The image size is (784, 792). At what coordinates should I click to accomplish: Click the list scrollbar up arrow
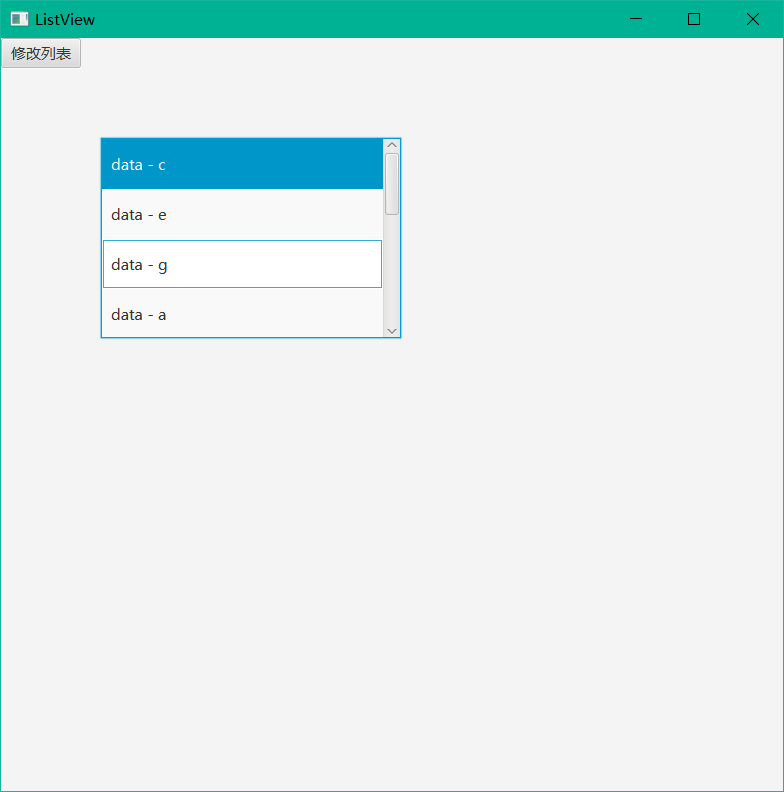pos(391,145)
